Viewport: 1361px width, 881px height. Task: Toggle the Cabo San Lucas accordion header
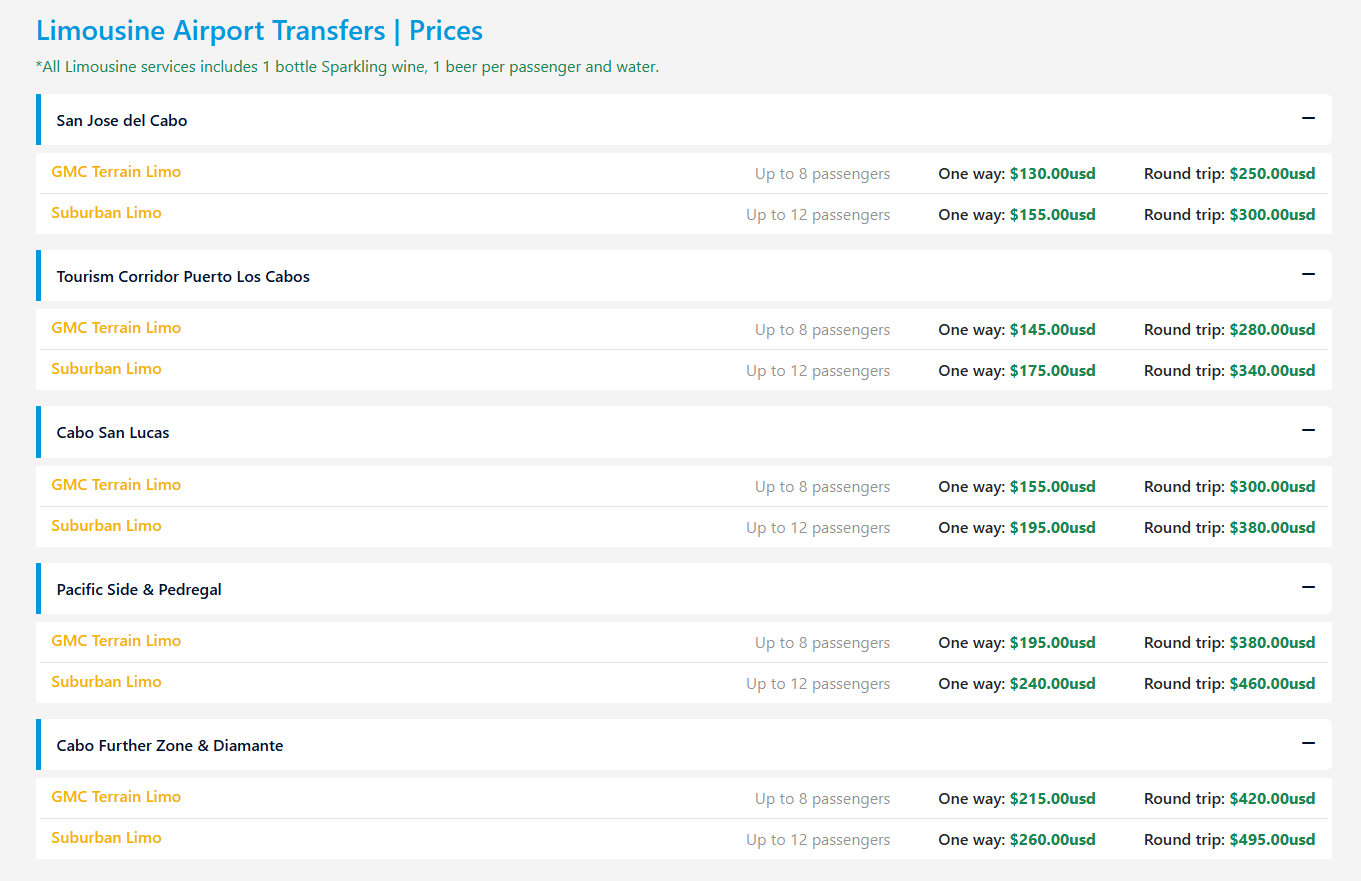(x=113, y=433)
